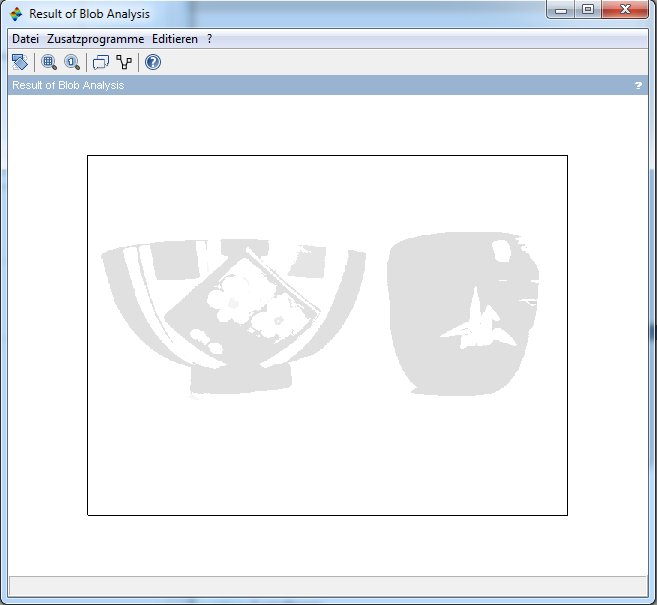Open the Editieren menu
Image resolution: width=657 pixels, height=605 pixels.
click(175, 39)
